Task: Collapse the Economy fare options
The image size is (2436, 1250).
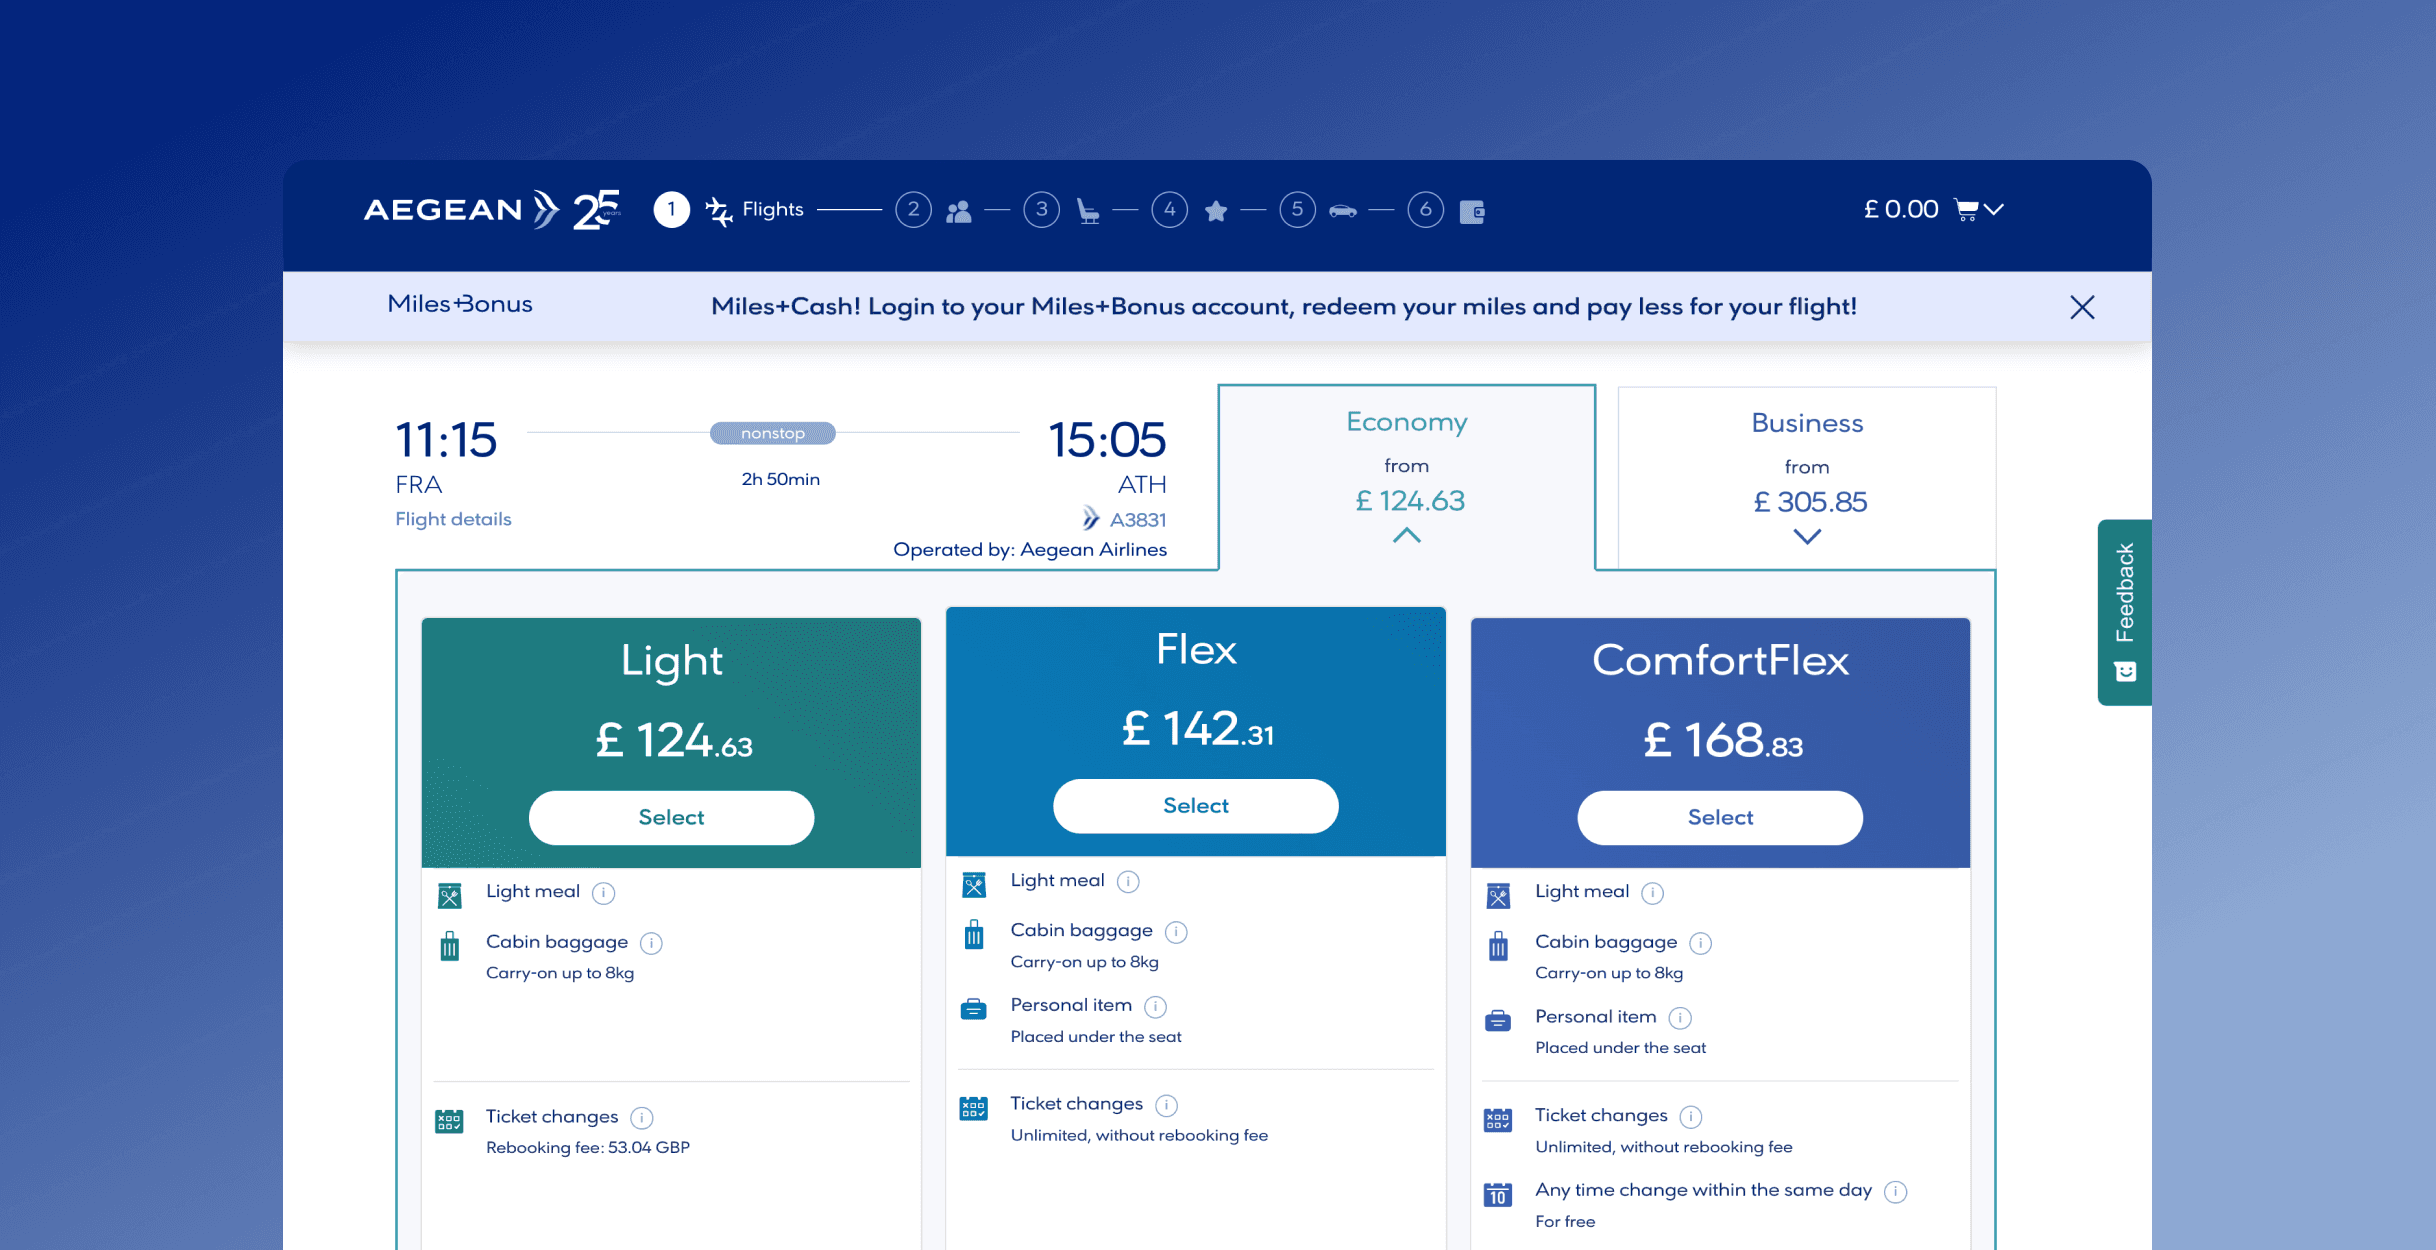Action: point(1406,536)
